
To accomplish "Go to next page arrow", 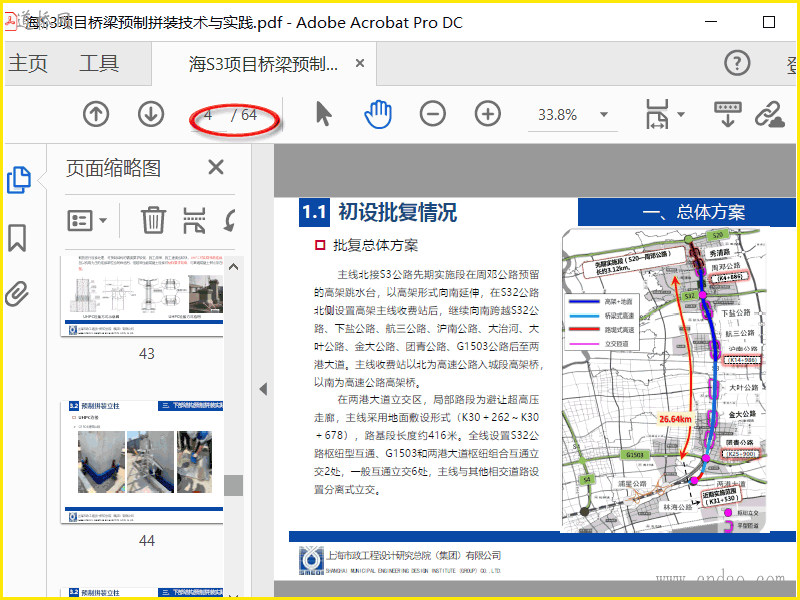I will point(151,114).
